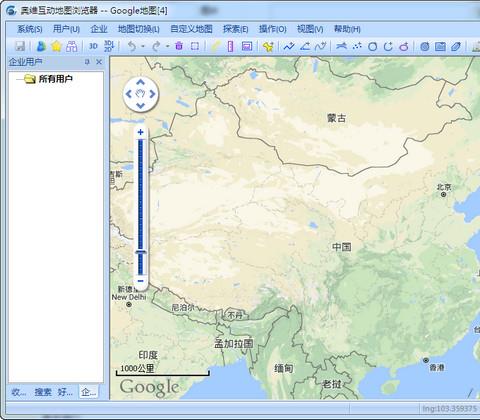Screen dimensions: 480x420
Task: Open the 用户(U) menu
Action: click(66, 29)
